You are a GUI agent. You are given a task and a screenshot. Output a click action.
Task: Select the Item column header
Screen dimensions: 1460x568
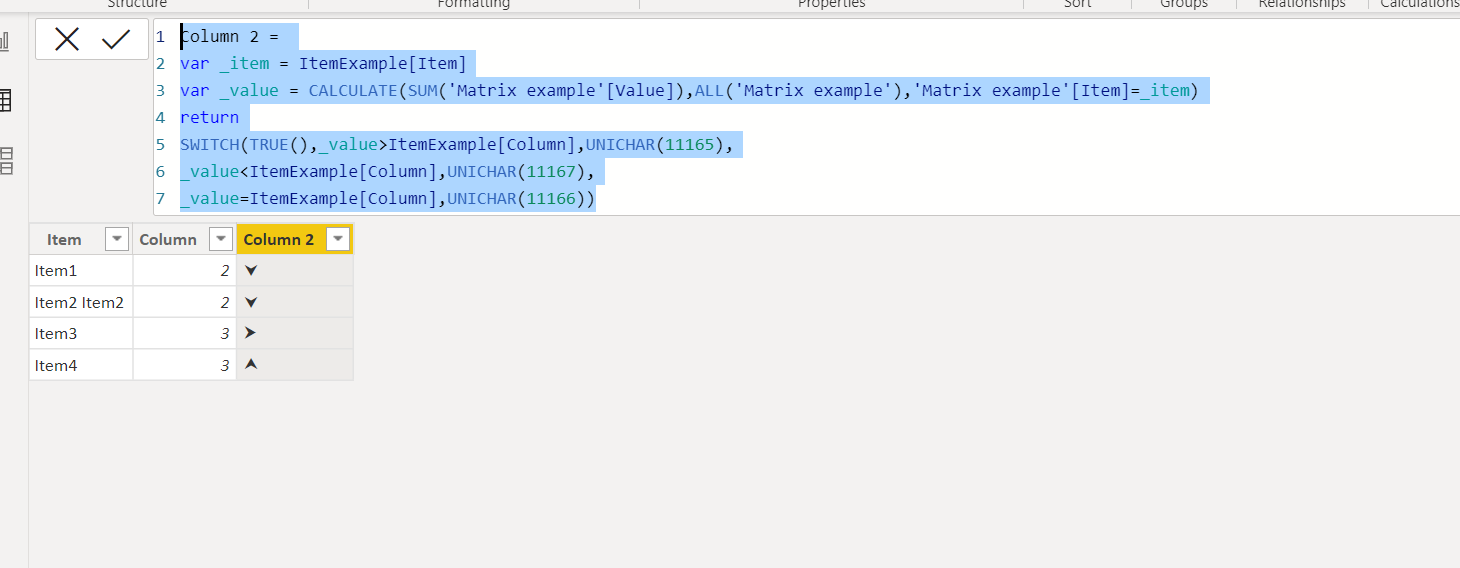pyautogui.click(x=64, y=239)
